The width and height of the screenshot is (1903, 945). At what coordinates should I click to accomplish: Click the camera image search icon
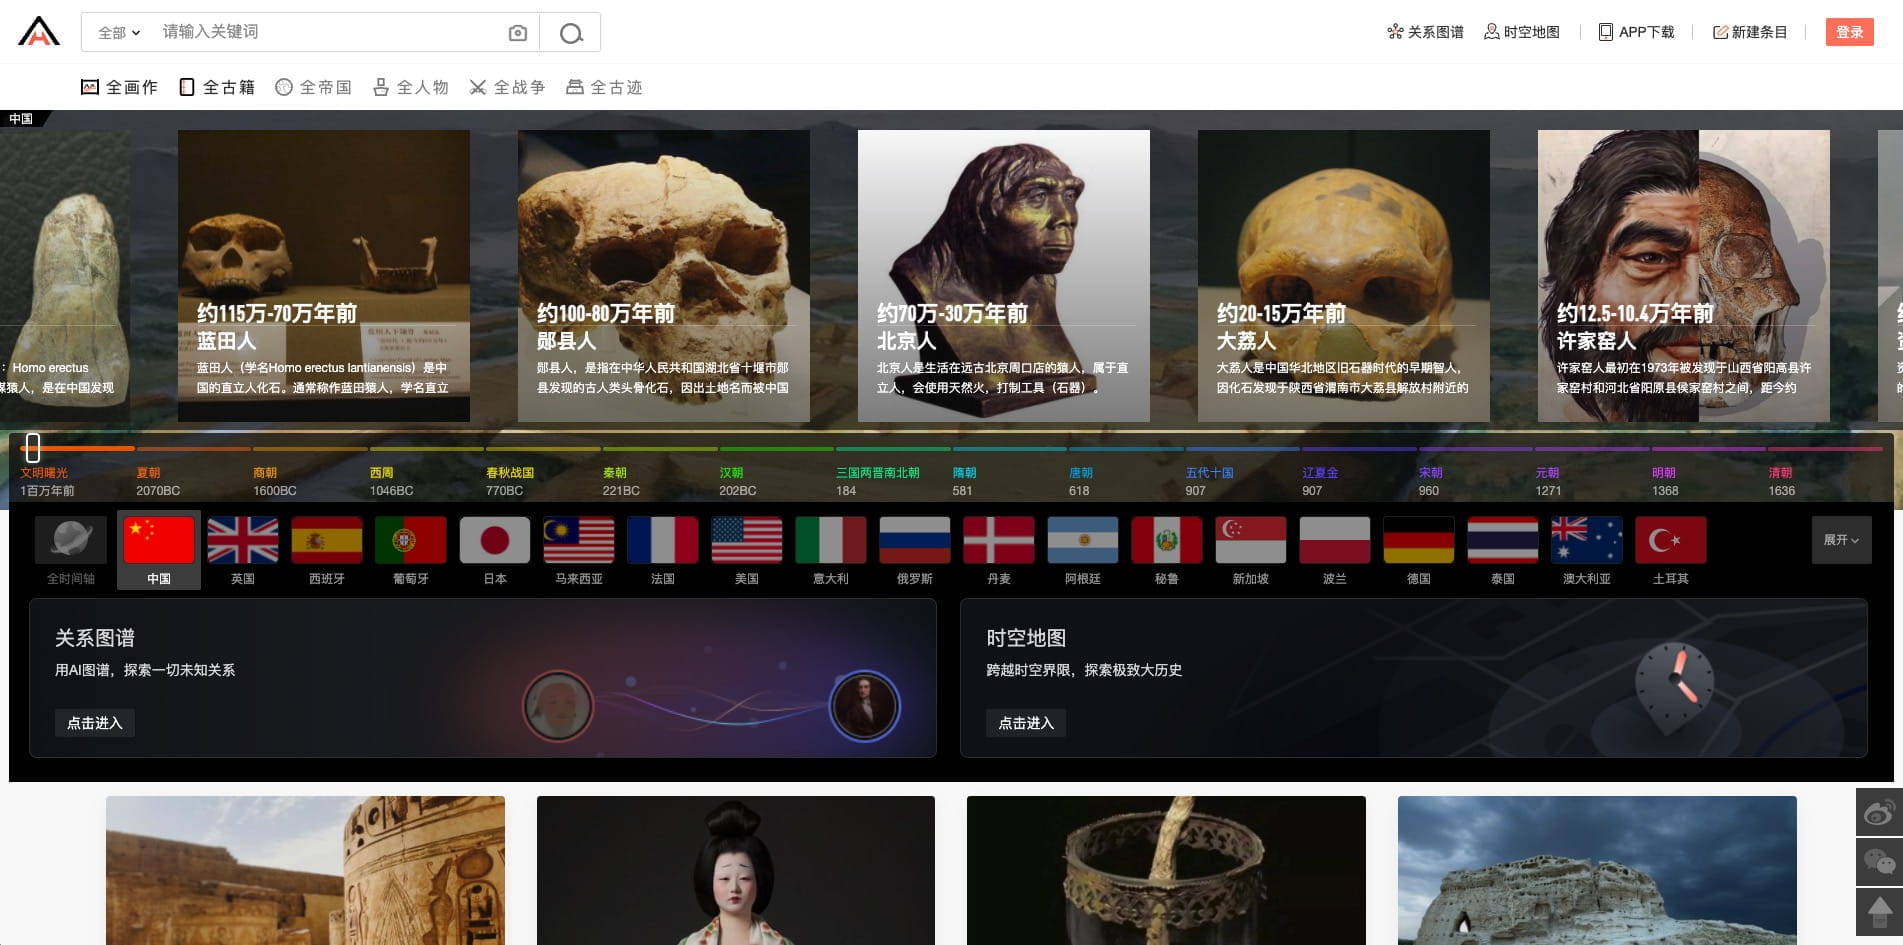517,33
